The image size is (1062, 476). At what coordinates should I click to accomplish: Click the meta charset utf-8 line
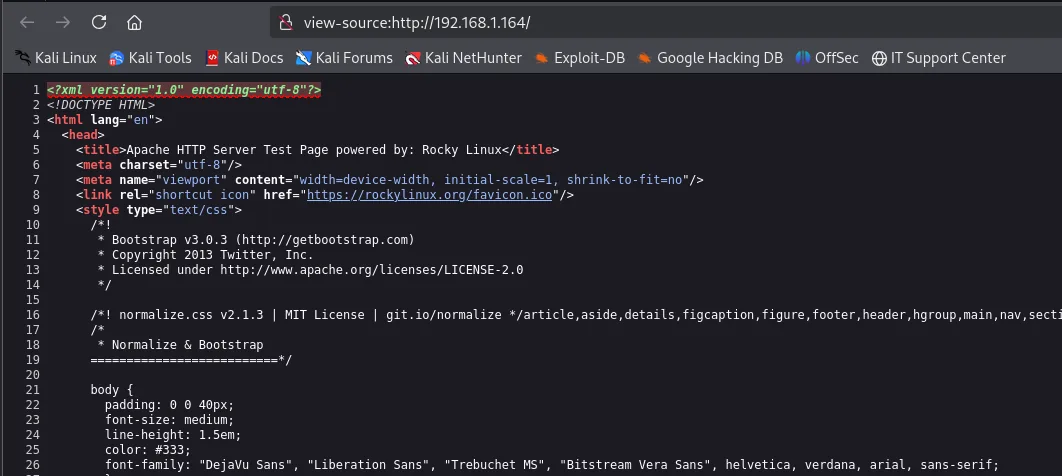[x=158, y=165]
